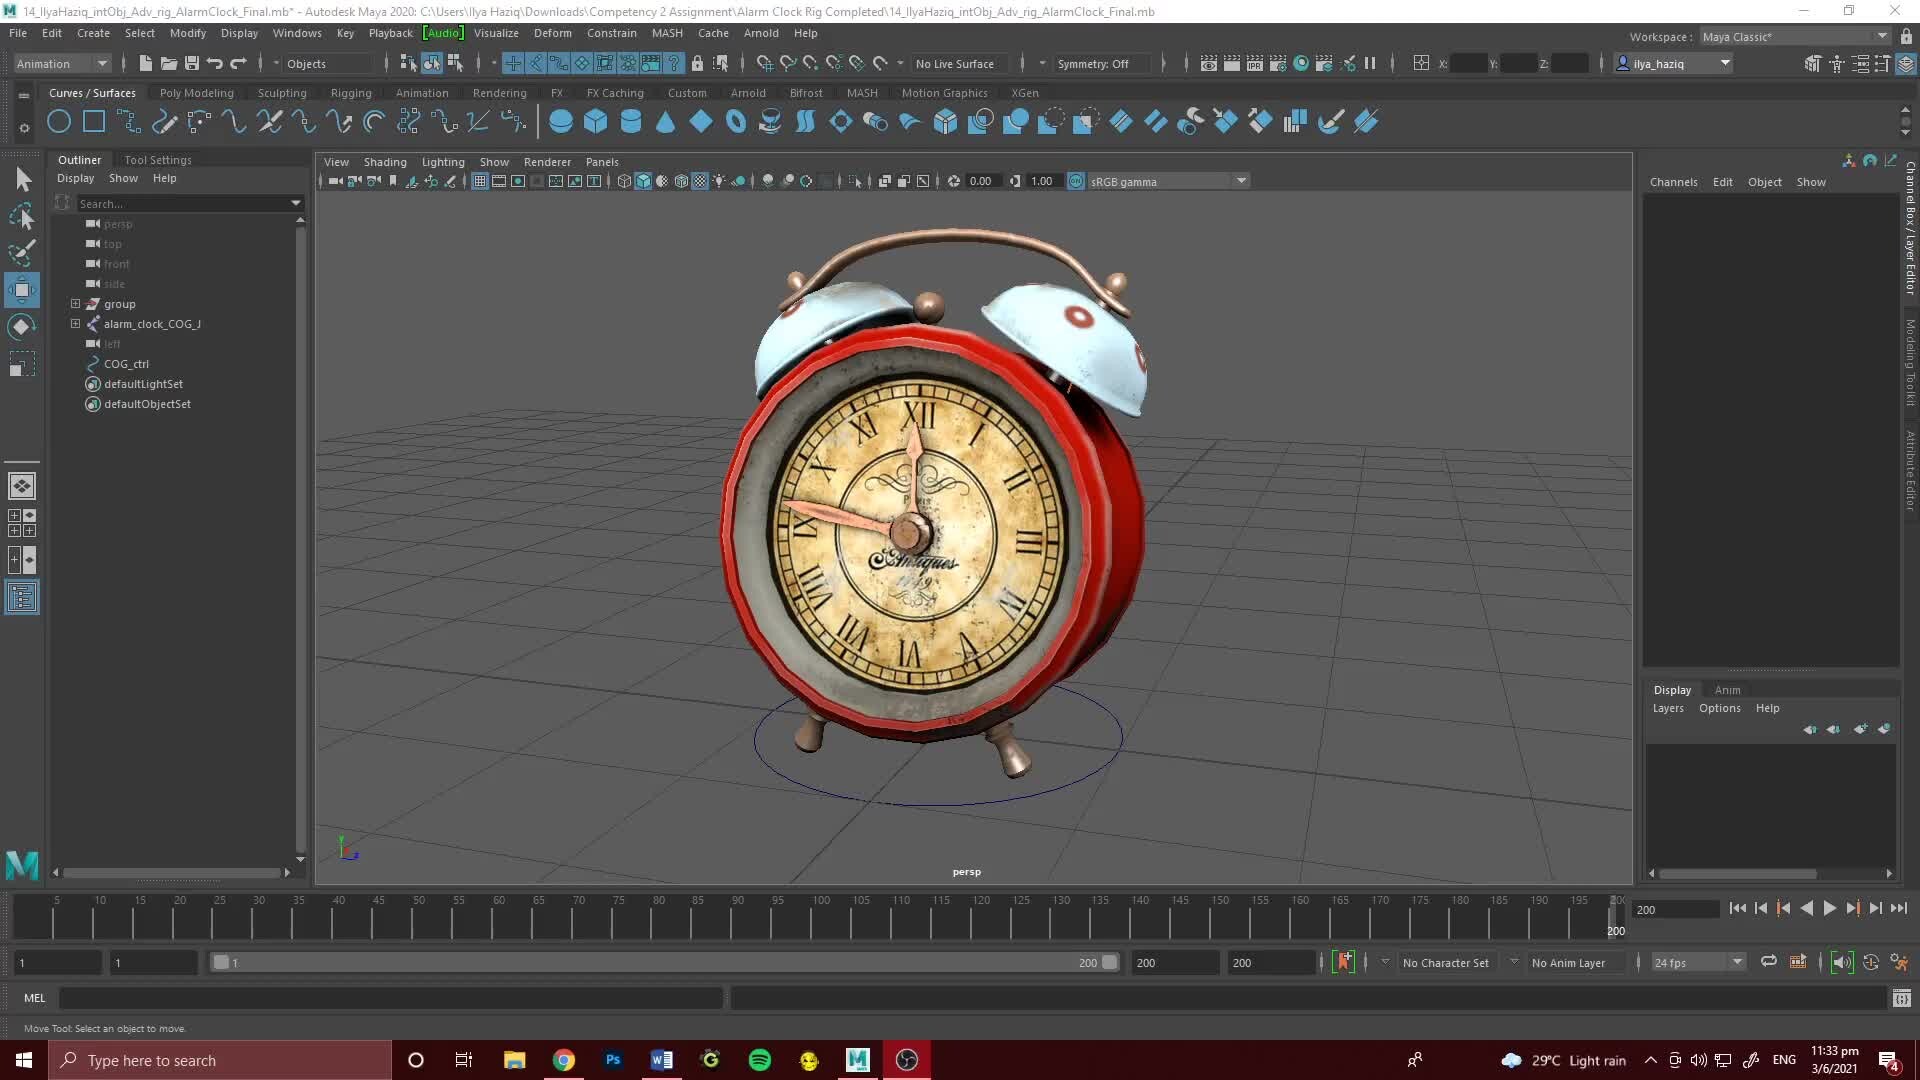Image resolution: width=1920 pixels, height=1080 pixels.
Task: Select the polygon sphere creation icon on the shelf
Action: (560, 121)
